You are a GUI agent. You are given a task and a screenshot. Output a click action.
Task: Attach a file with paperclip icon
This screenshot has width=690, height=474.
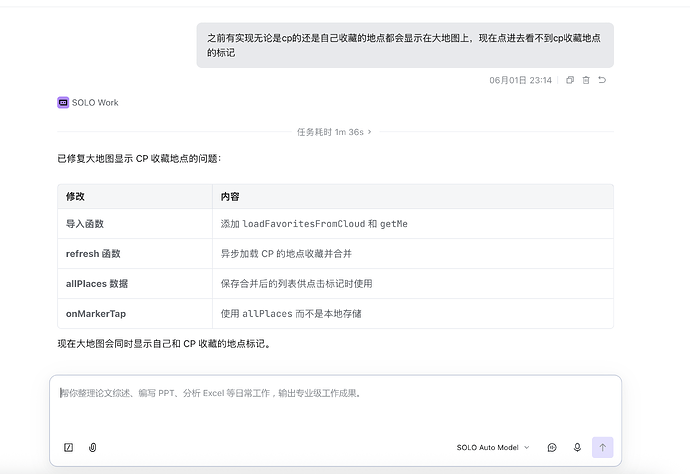(92, 448)
